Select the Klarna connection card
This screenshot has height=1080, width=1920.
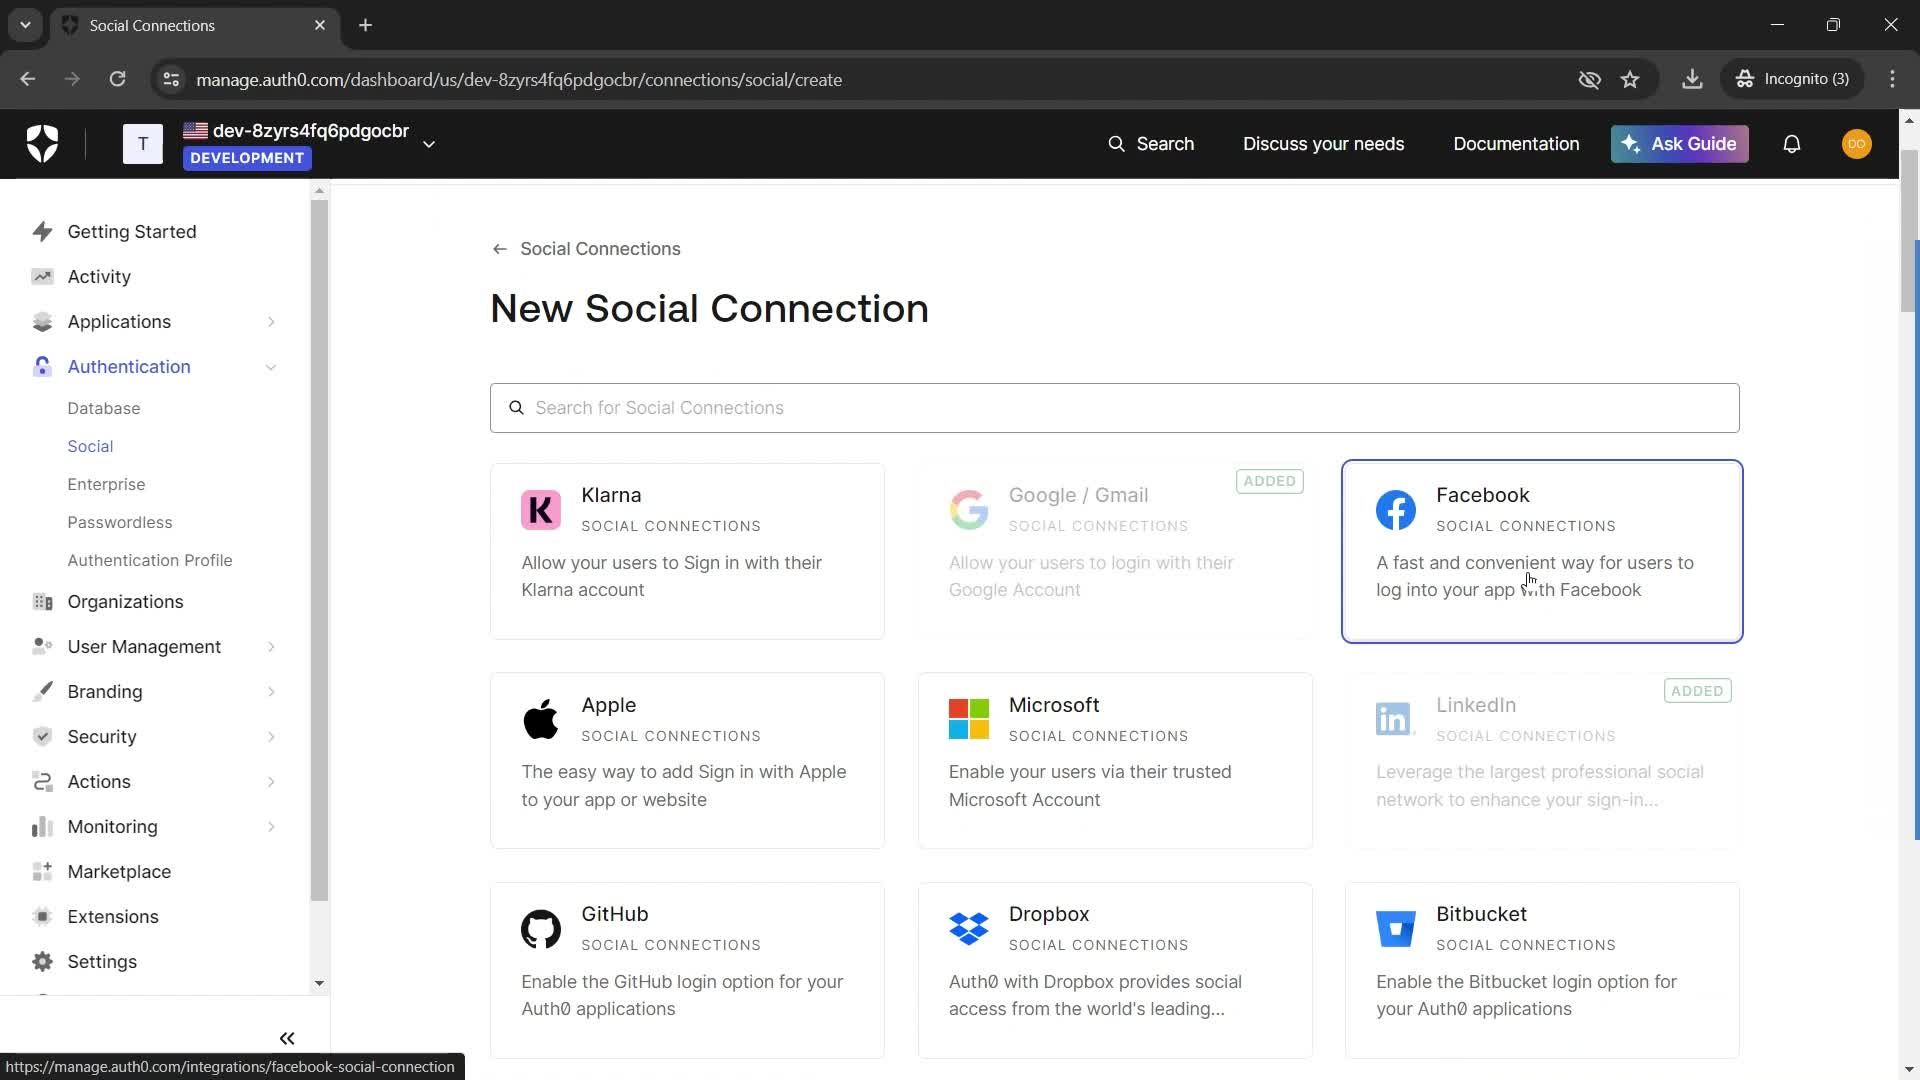click(x=687, y=551)
